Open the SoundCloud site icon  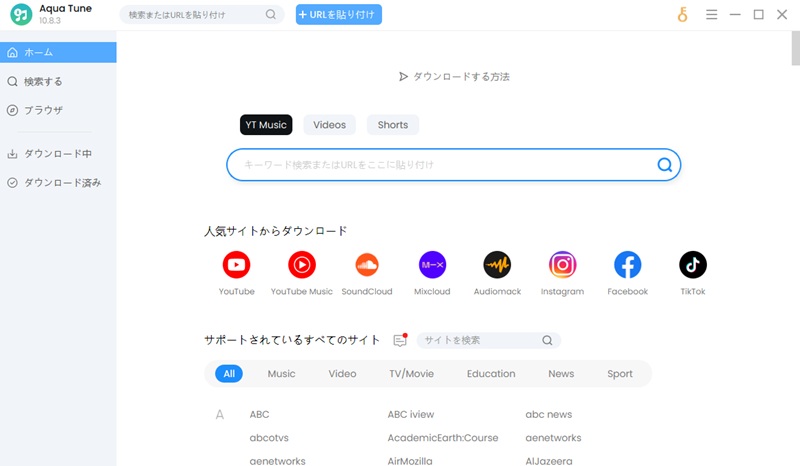tap(367, 264)
